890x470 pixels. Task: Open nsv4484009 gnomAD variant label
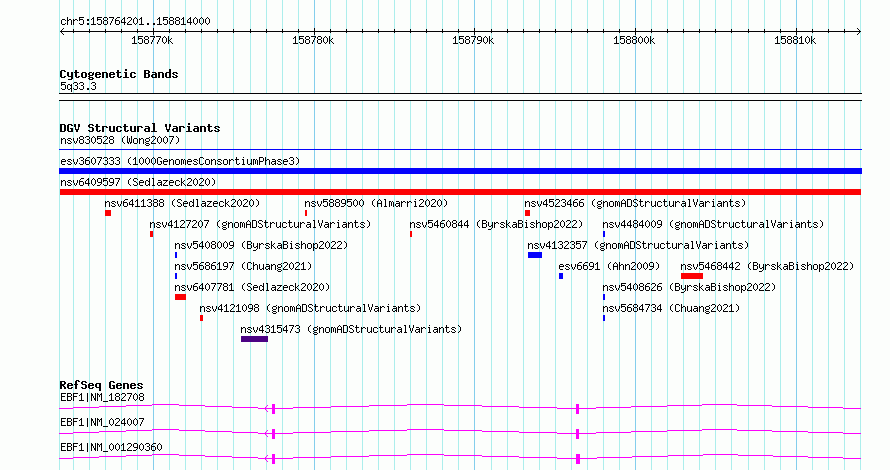coord(713,224)
